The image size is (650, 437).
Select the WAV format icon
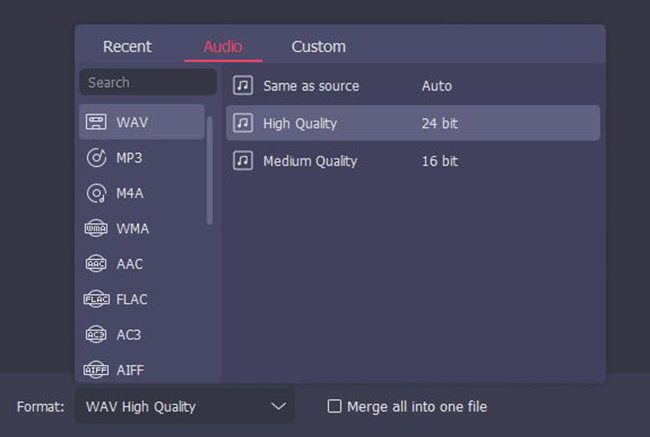(96, 122)
